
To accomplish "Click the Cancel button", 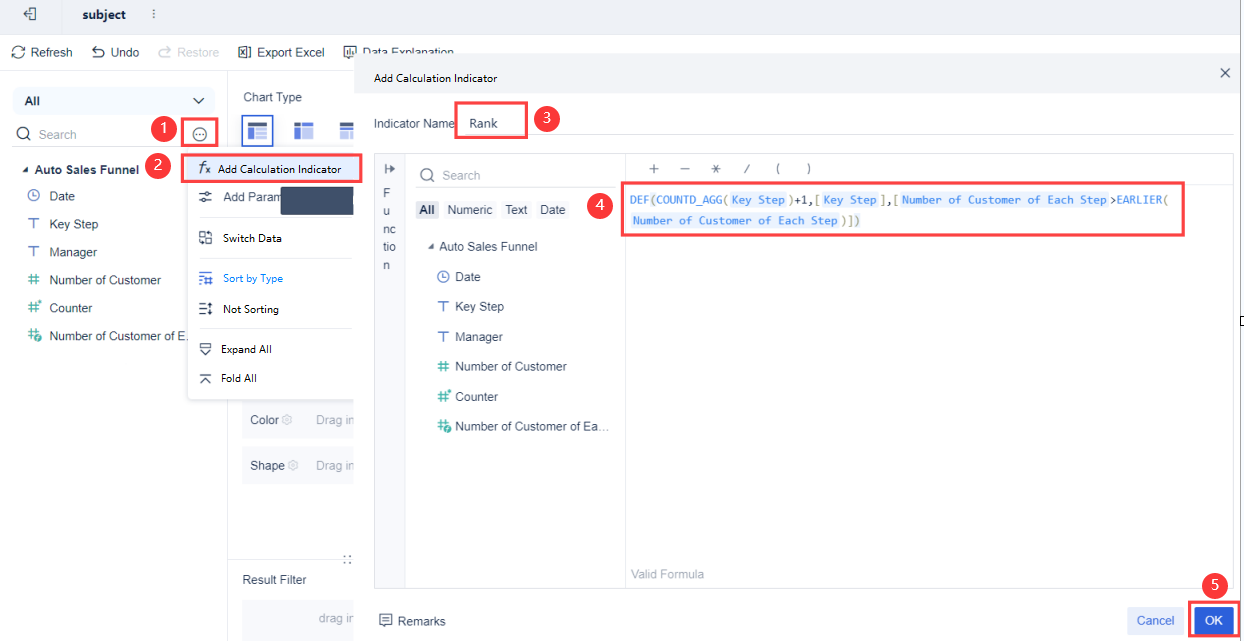I will point(1155,620).
